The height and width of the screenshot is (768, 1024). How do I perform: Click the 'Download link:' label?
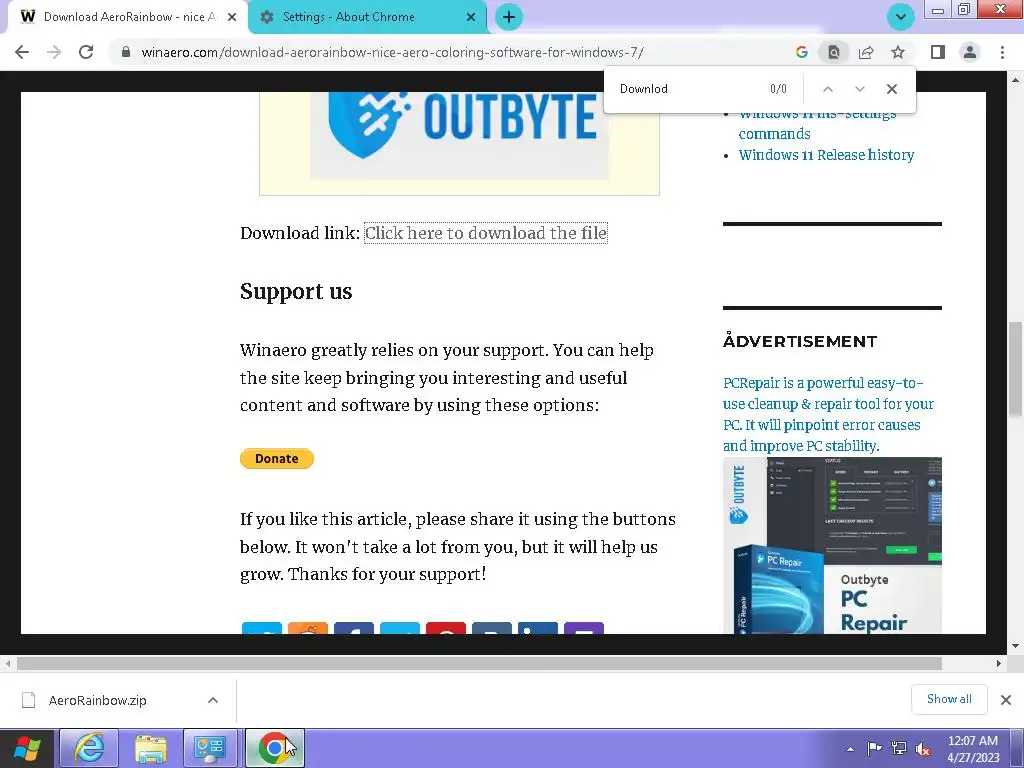tap(300, 233)
